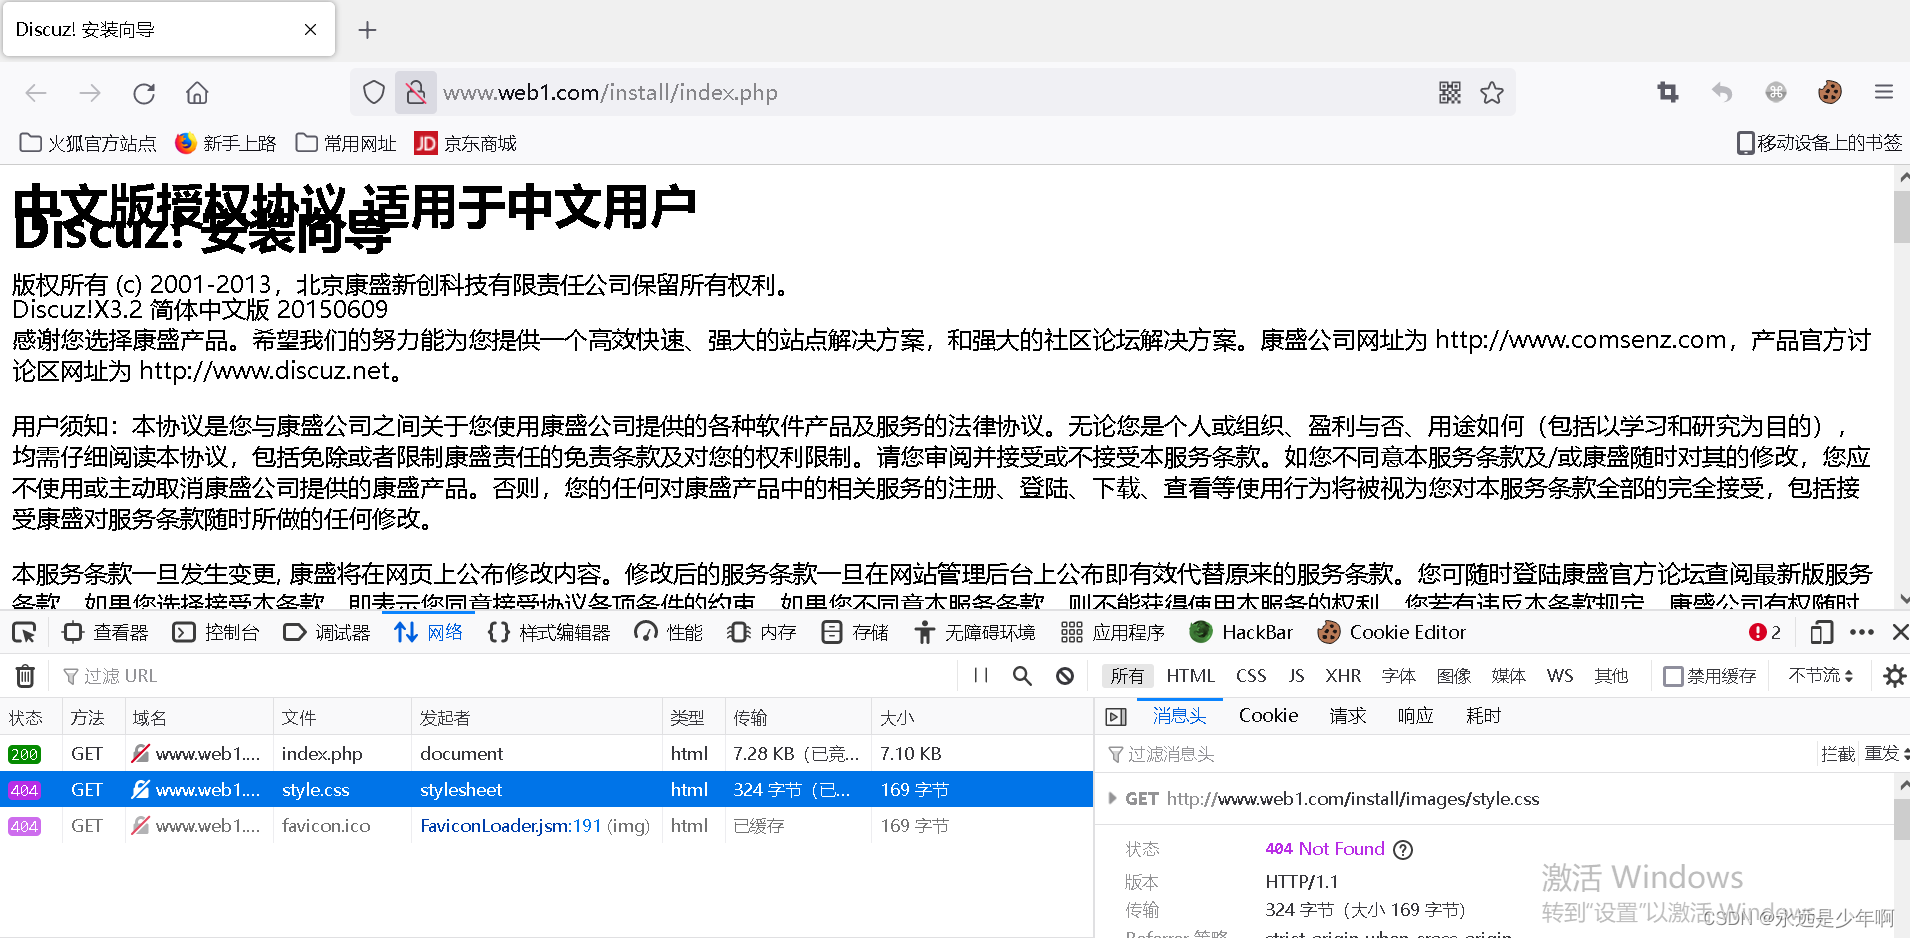1910x938 pixels.
Task: Toggle responsive design mode
Action: point(1822,632)
